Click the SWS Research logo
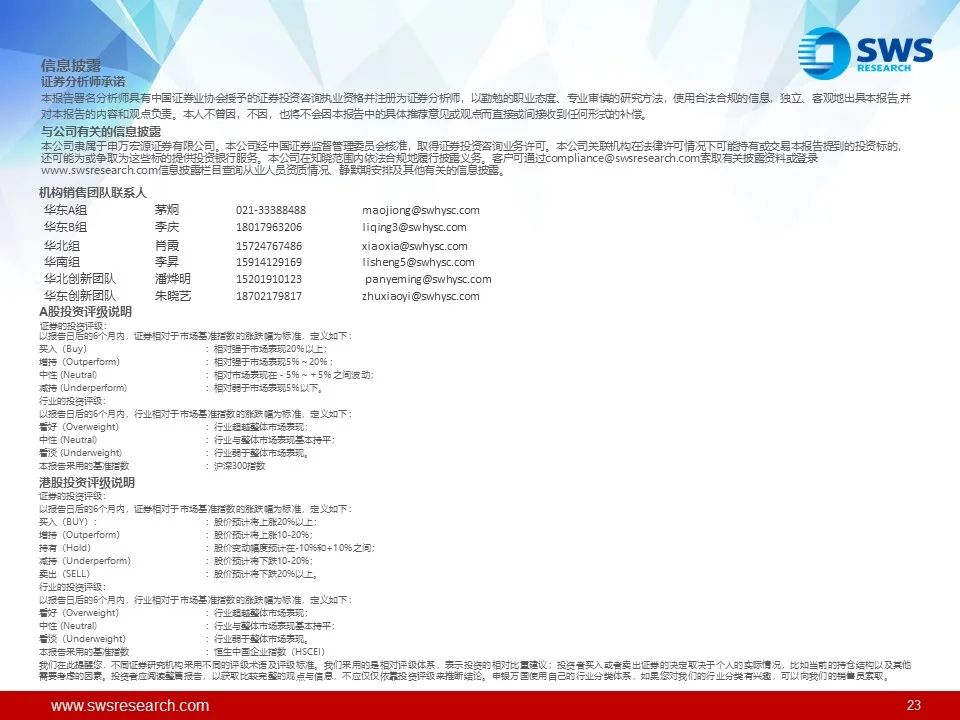The image size is (960, 720). [865, 53]
